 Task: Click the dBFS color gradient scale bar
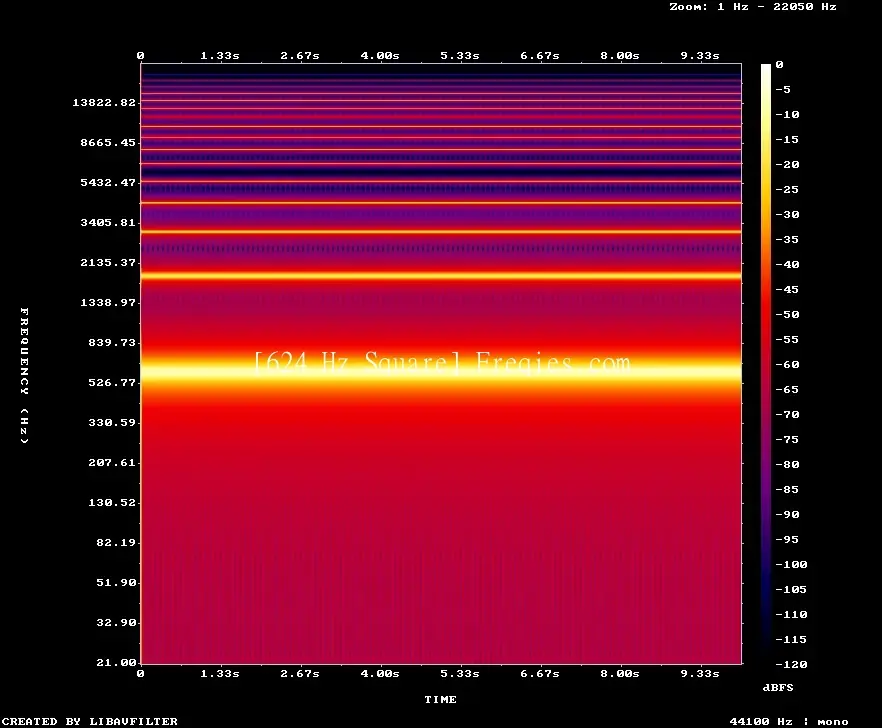coord(766,364)
